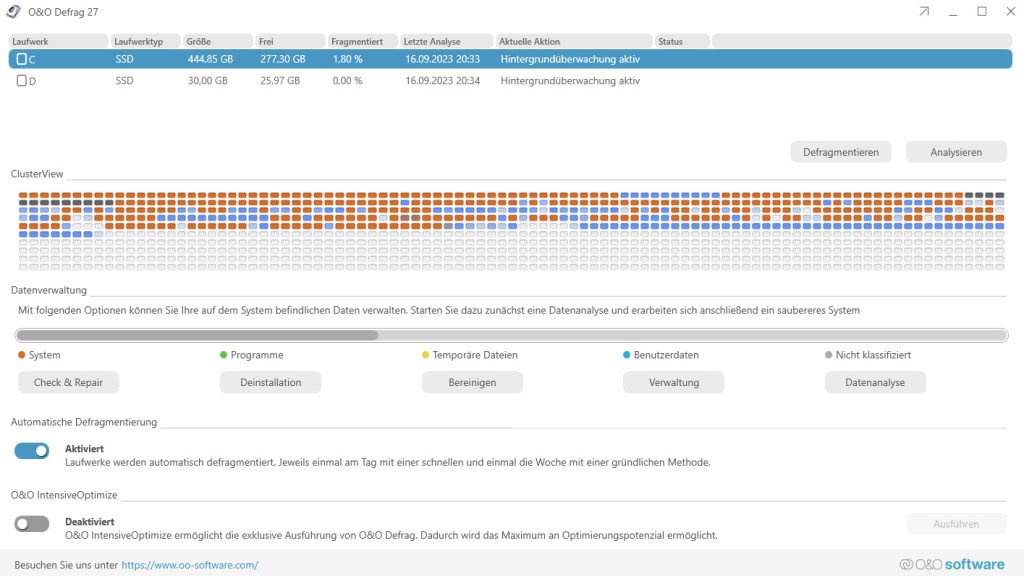This screenshot has width=1024, height=576.
Task: Open Check & Repair
Action: (68, 382)
